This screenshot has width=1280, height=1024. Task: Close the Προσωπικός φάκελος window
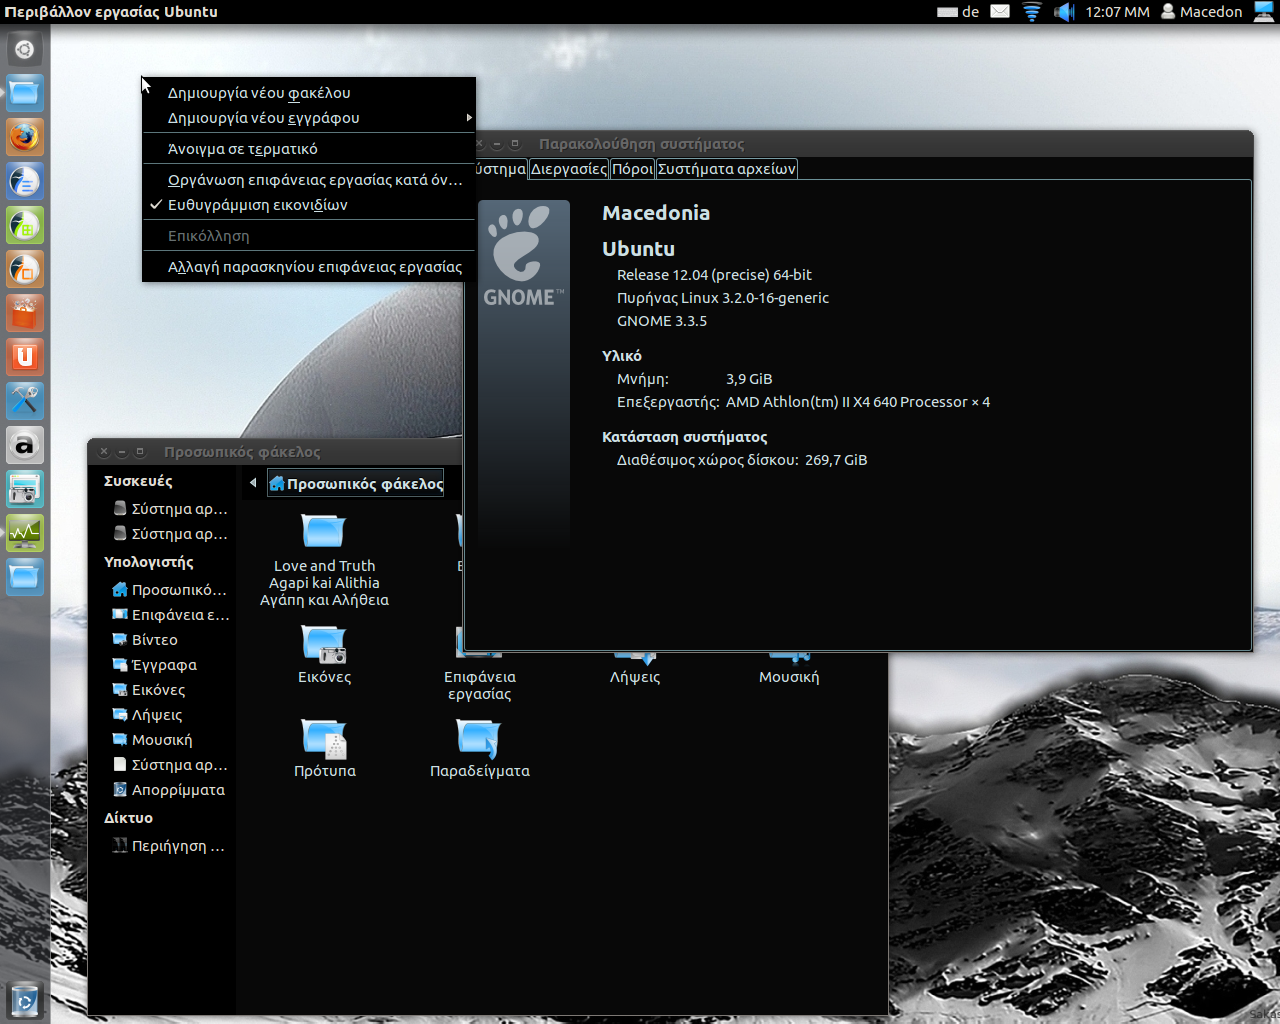coord(103,452)
